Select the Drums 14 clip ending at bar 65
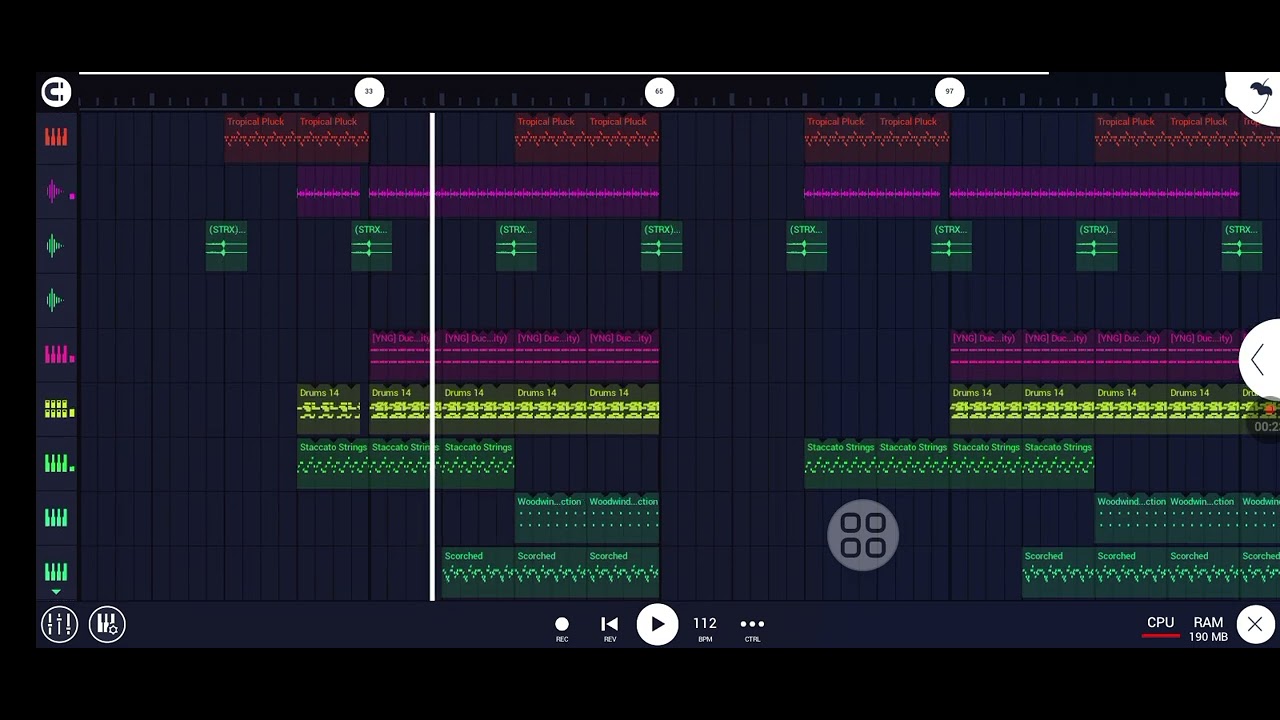Image resolution: width=1280 pixels, height=720 pixels. (x=623, y=409)
